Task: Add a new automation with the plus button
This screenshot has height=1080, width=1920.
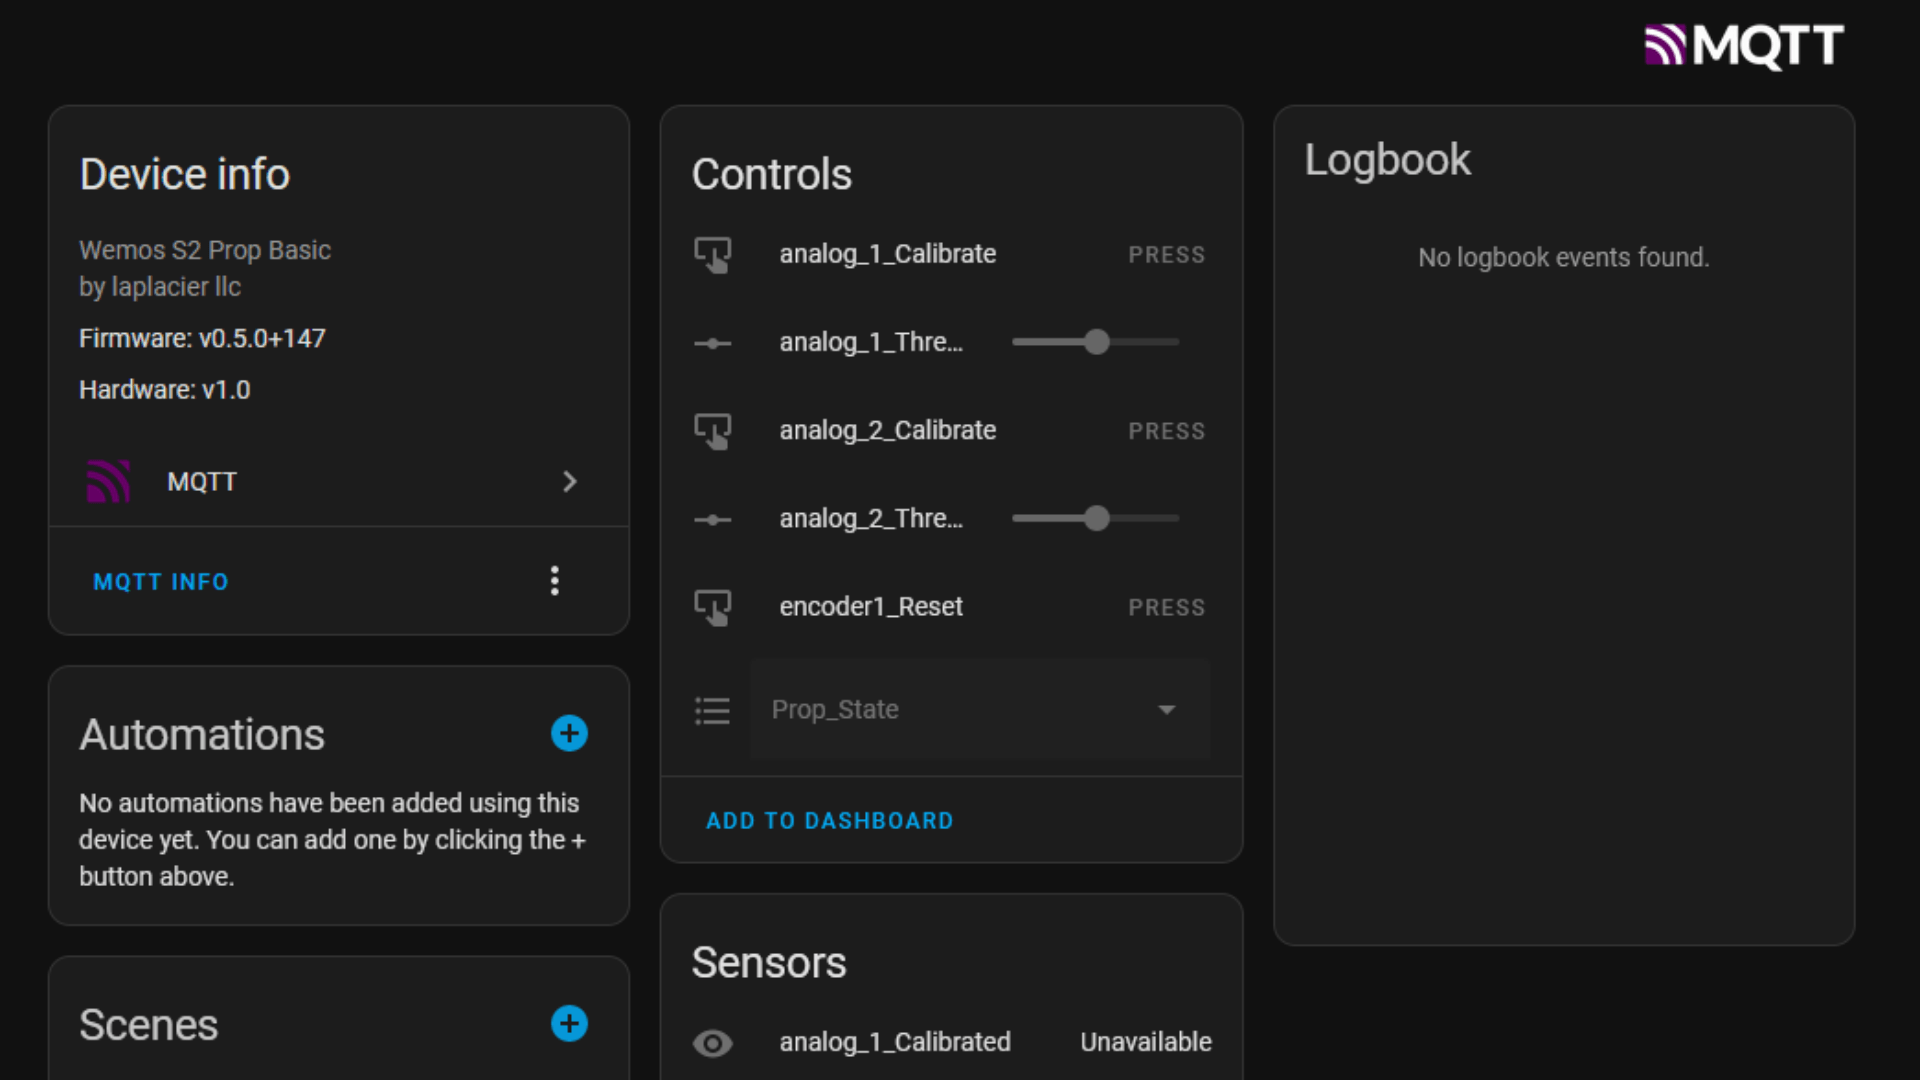Action: click(x=569, y=733)
